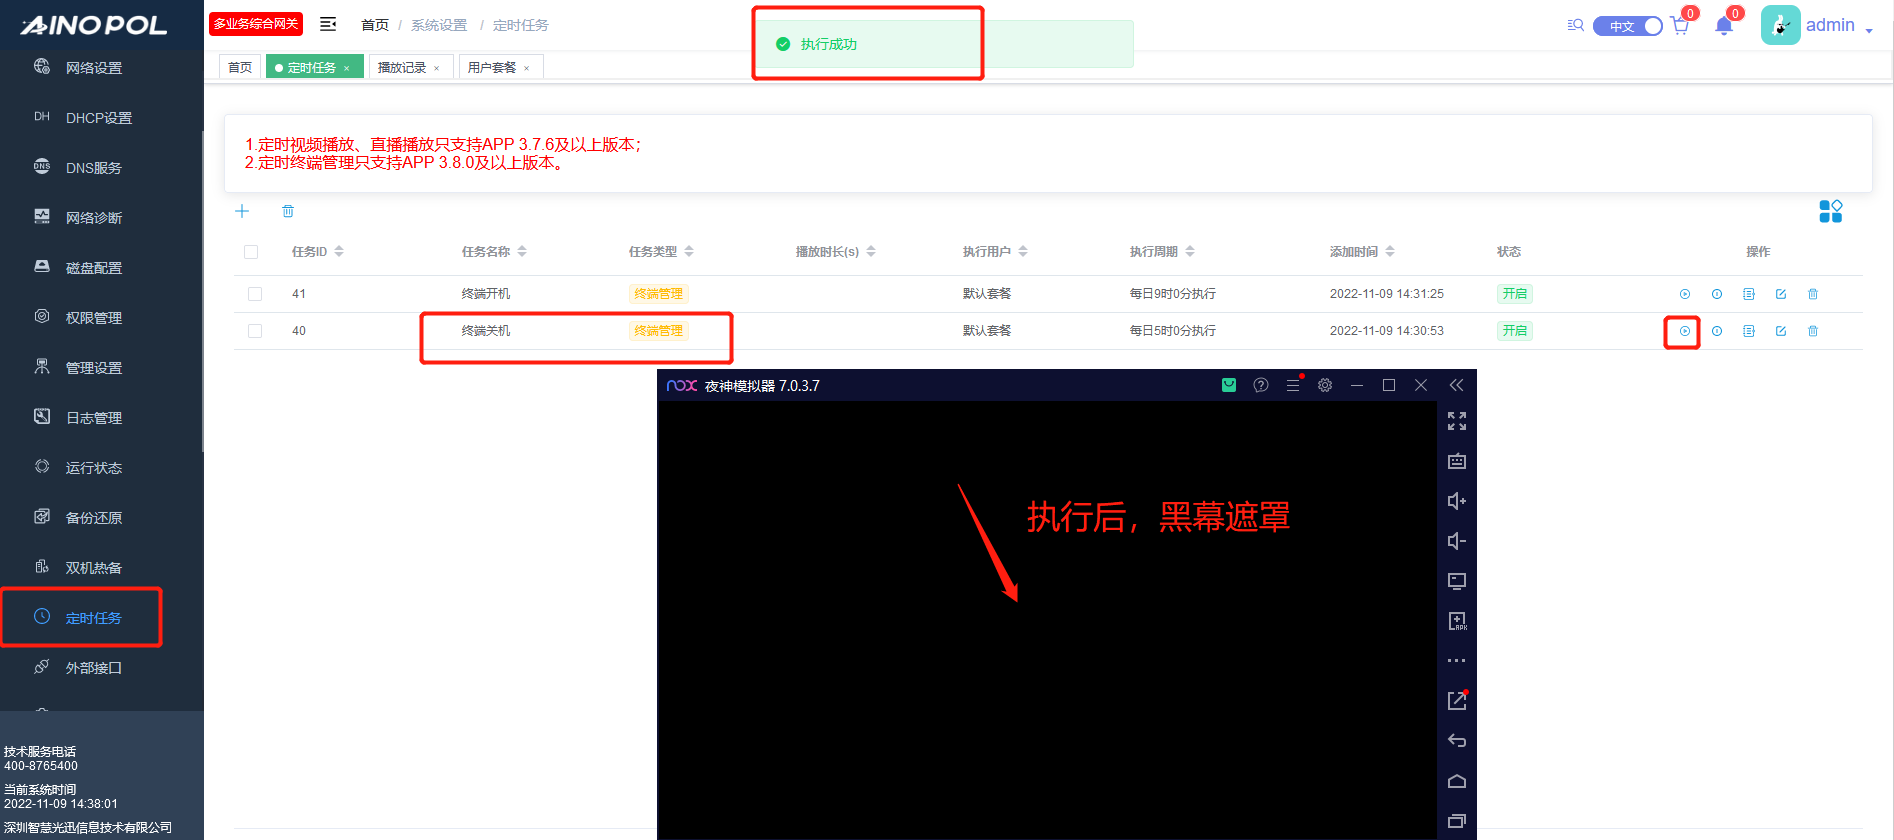
Task: Click the 终端管理 tag on task 41
Action: click(x=659, y=294)
